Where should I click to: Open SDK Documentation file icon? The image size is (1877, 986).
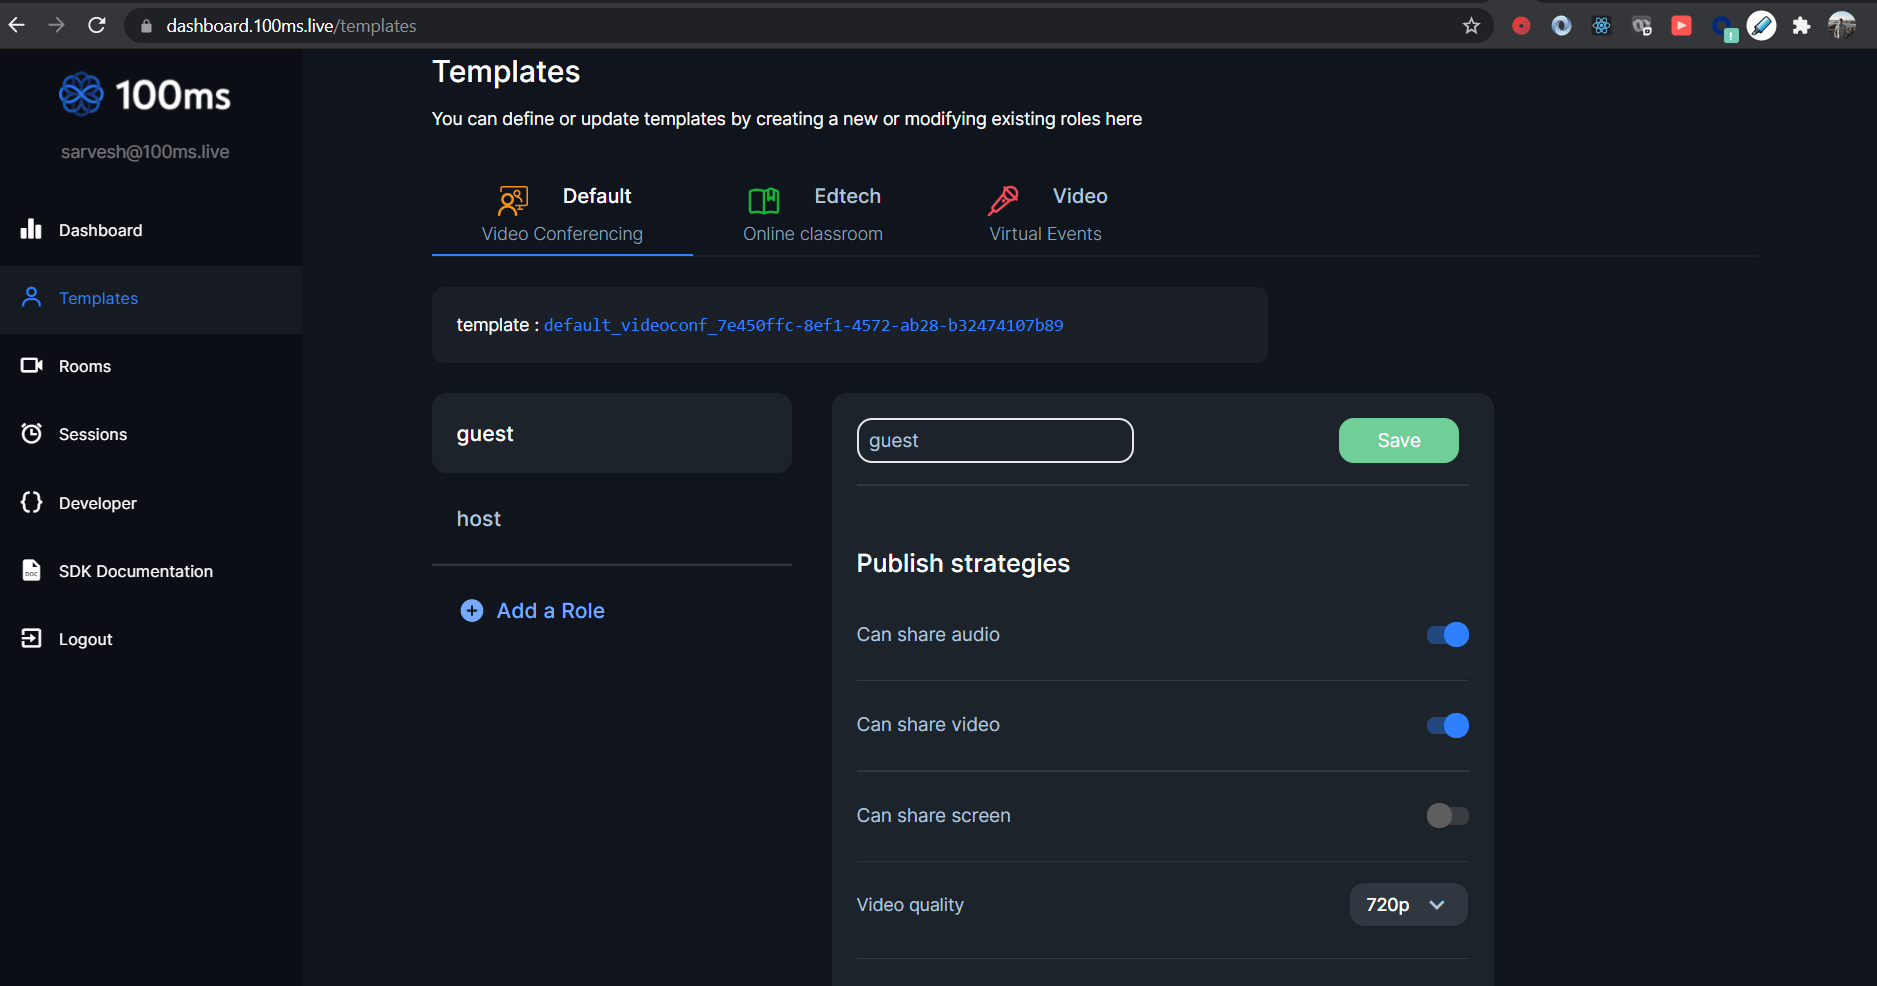(31, 570)
